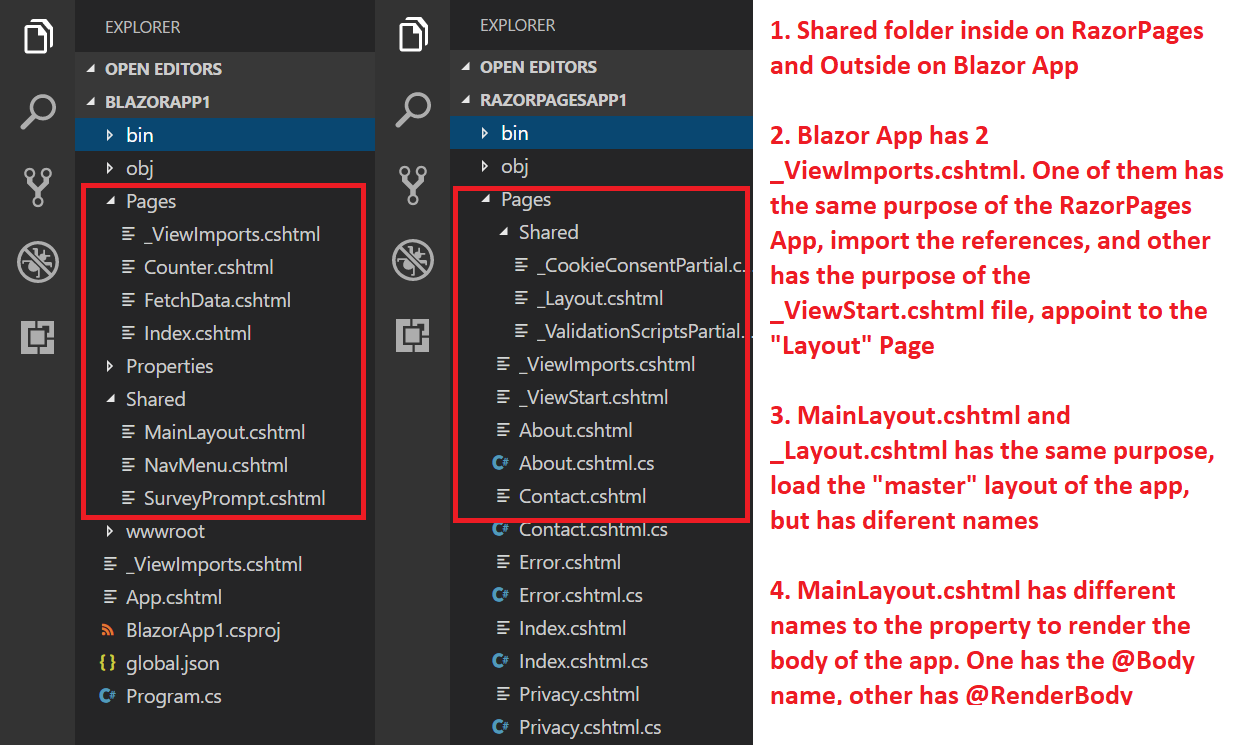Open Source Control icon in BlazorApp1 activity bar
This screenshot has height=745, width=1252.
click(x=38, y=187)
